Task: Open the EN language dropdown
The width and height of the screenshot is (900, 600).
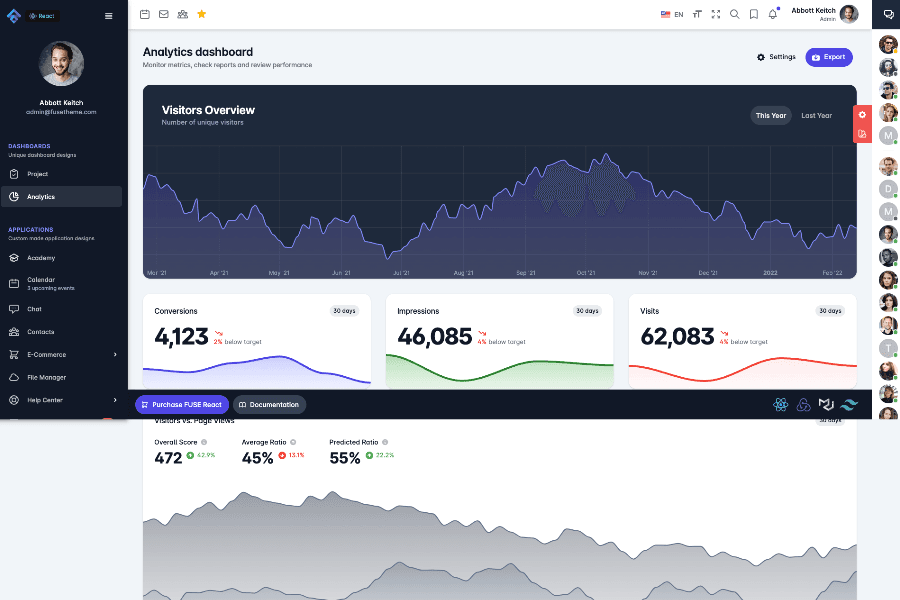Action: (x=672, y=14)
